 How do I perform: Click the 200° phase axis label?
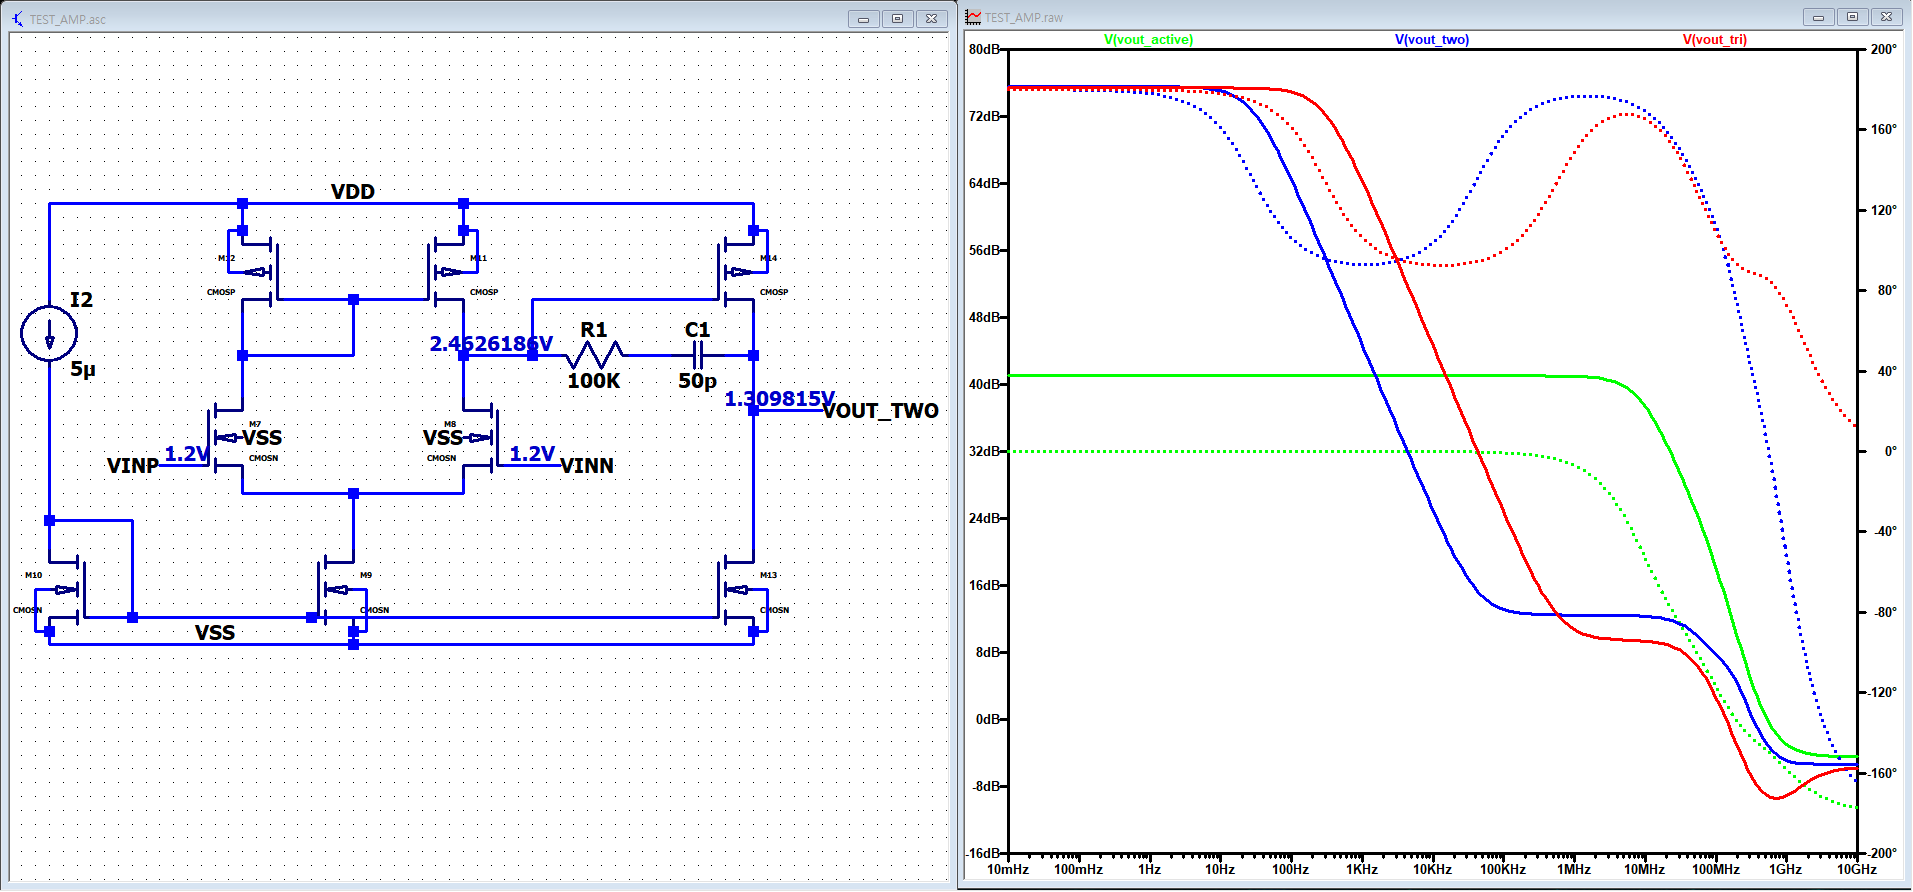1883,49
